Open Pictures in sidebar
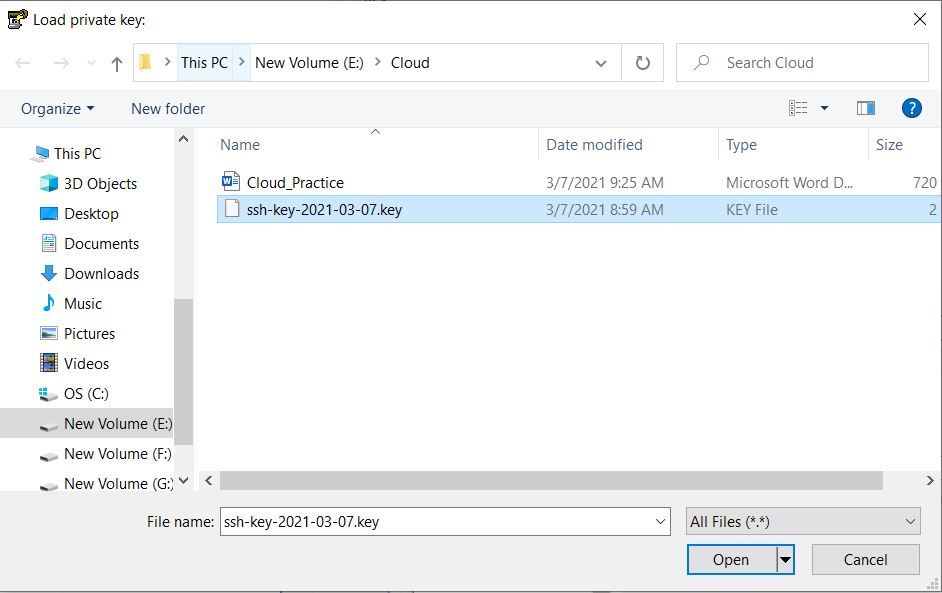This screenshot has width=942, height=593. tap(90, 334)
